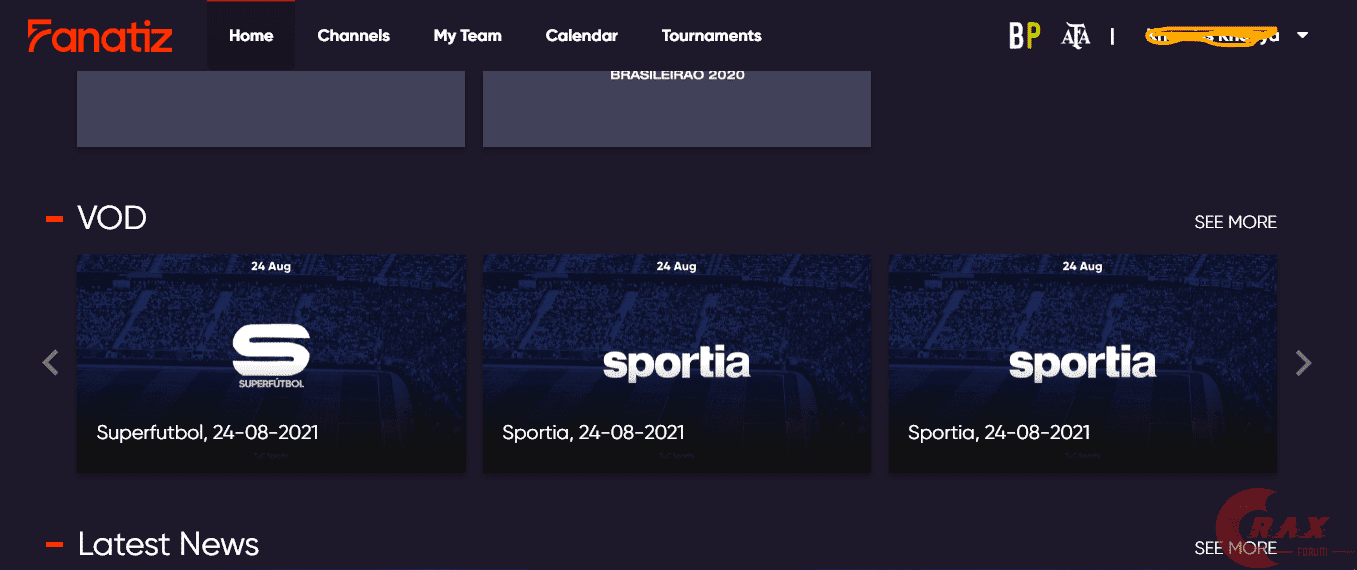Click the second Sportia logo

[x=1082, y=364]
